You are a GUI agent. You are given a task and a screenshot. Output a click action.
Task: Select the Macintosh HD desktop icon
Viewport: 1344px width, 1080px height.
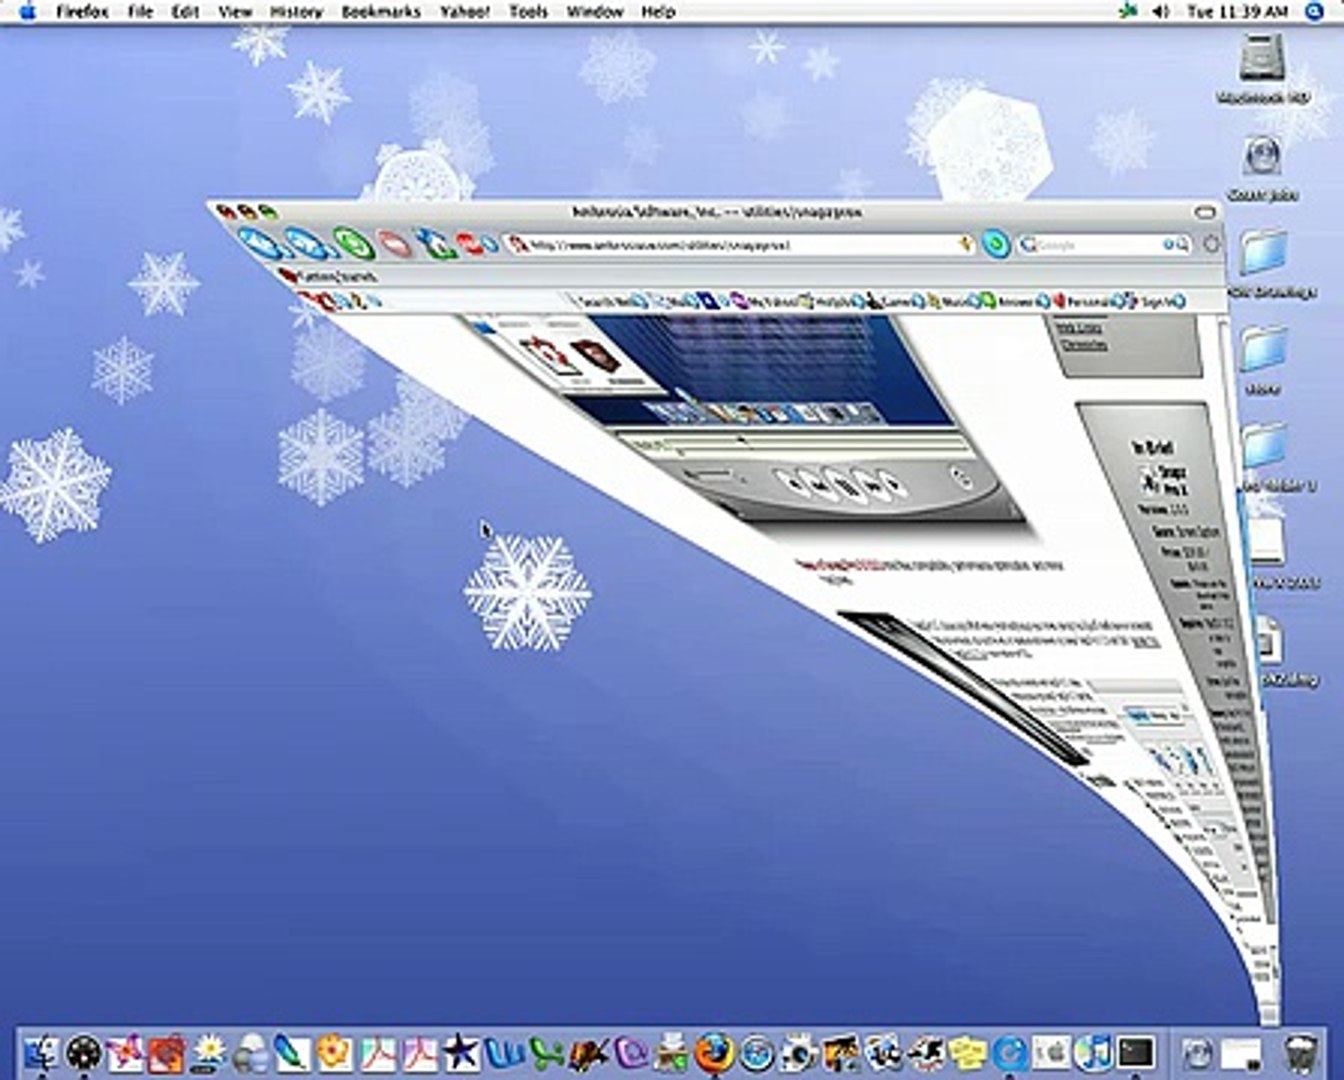click(x=1264, y=68)
